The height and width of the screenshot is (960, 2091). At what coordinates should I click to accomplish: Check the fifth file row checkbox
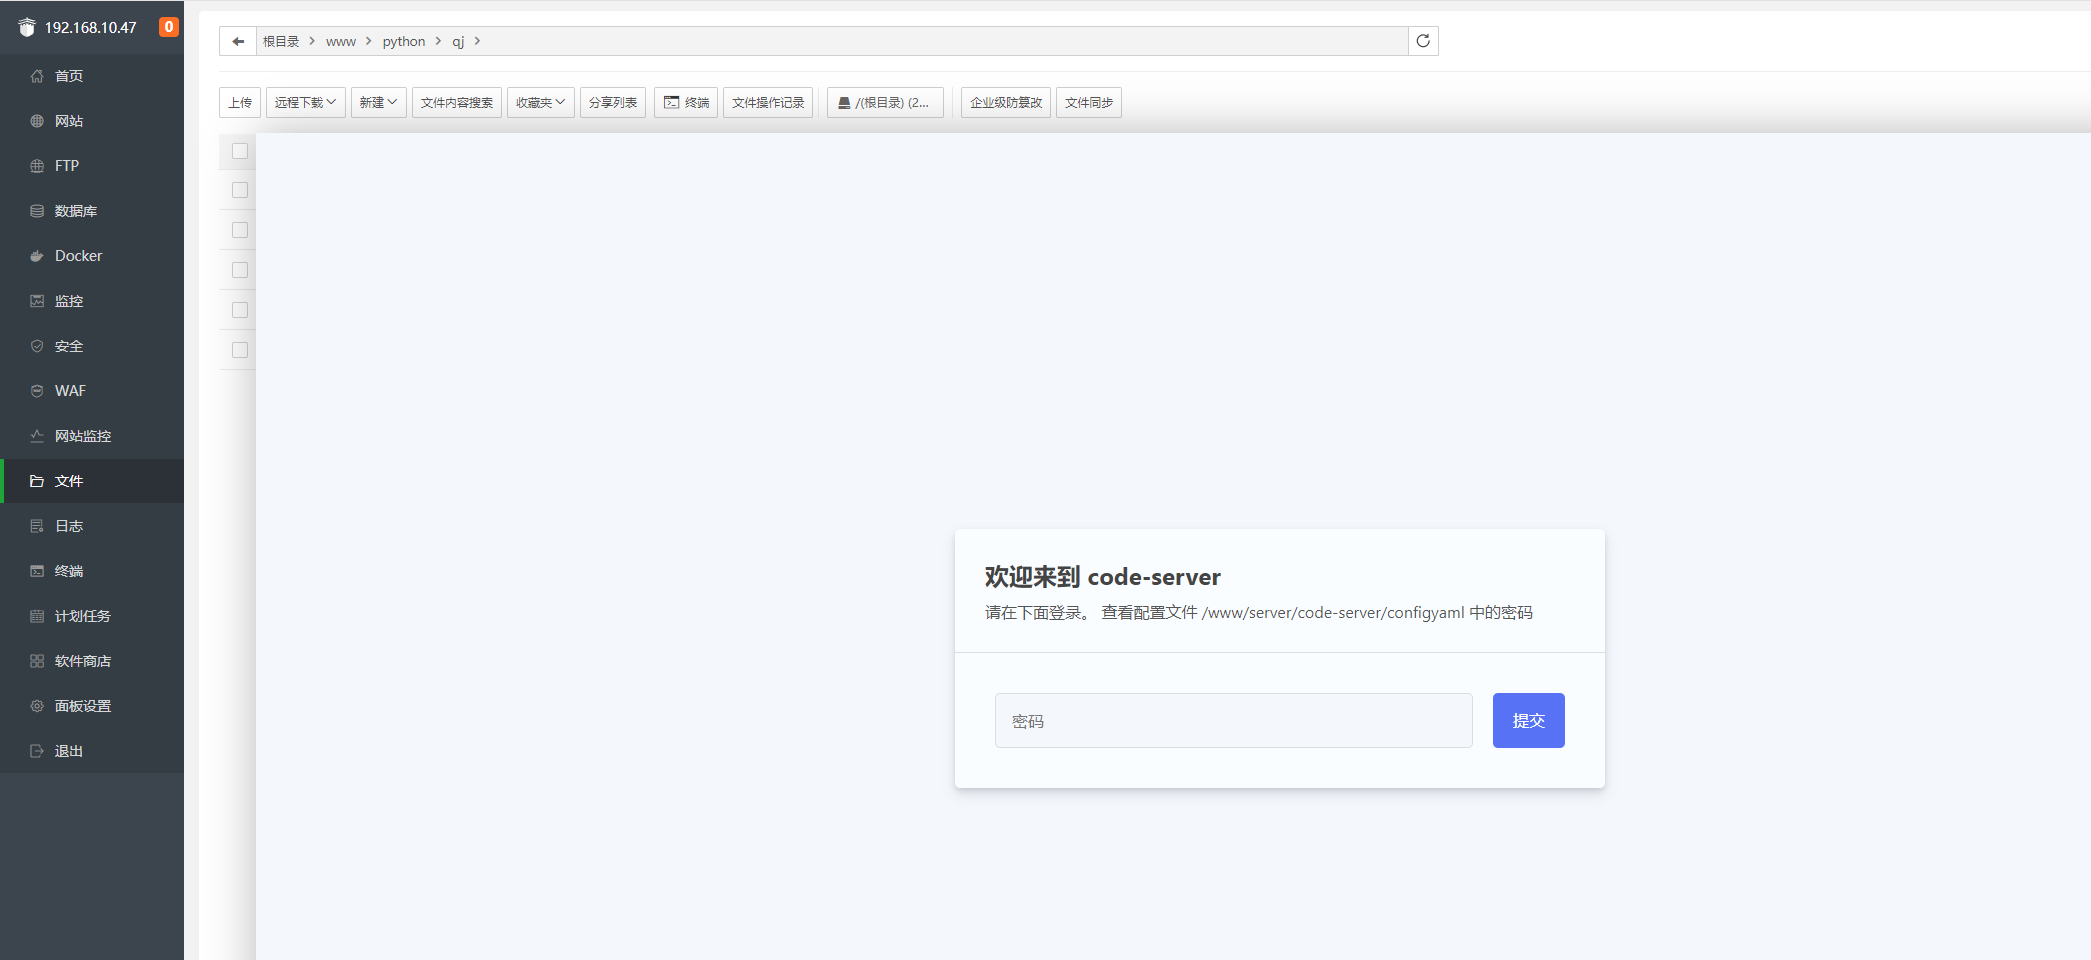click(x=240, y=310)
